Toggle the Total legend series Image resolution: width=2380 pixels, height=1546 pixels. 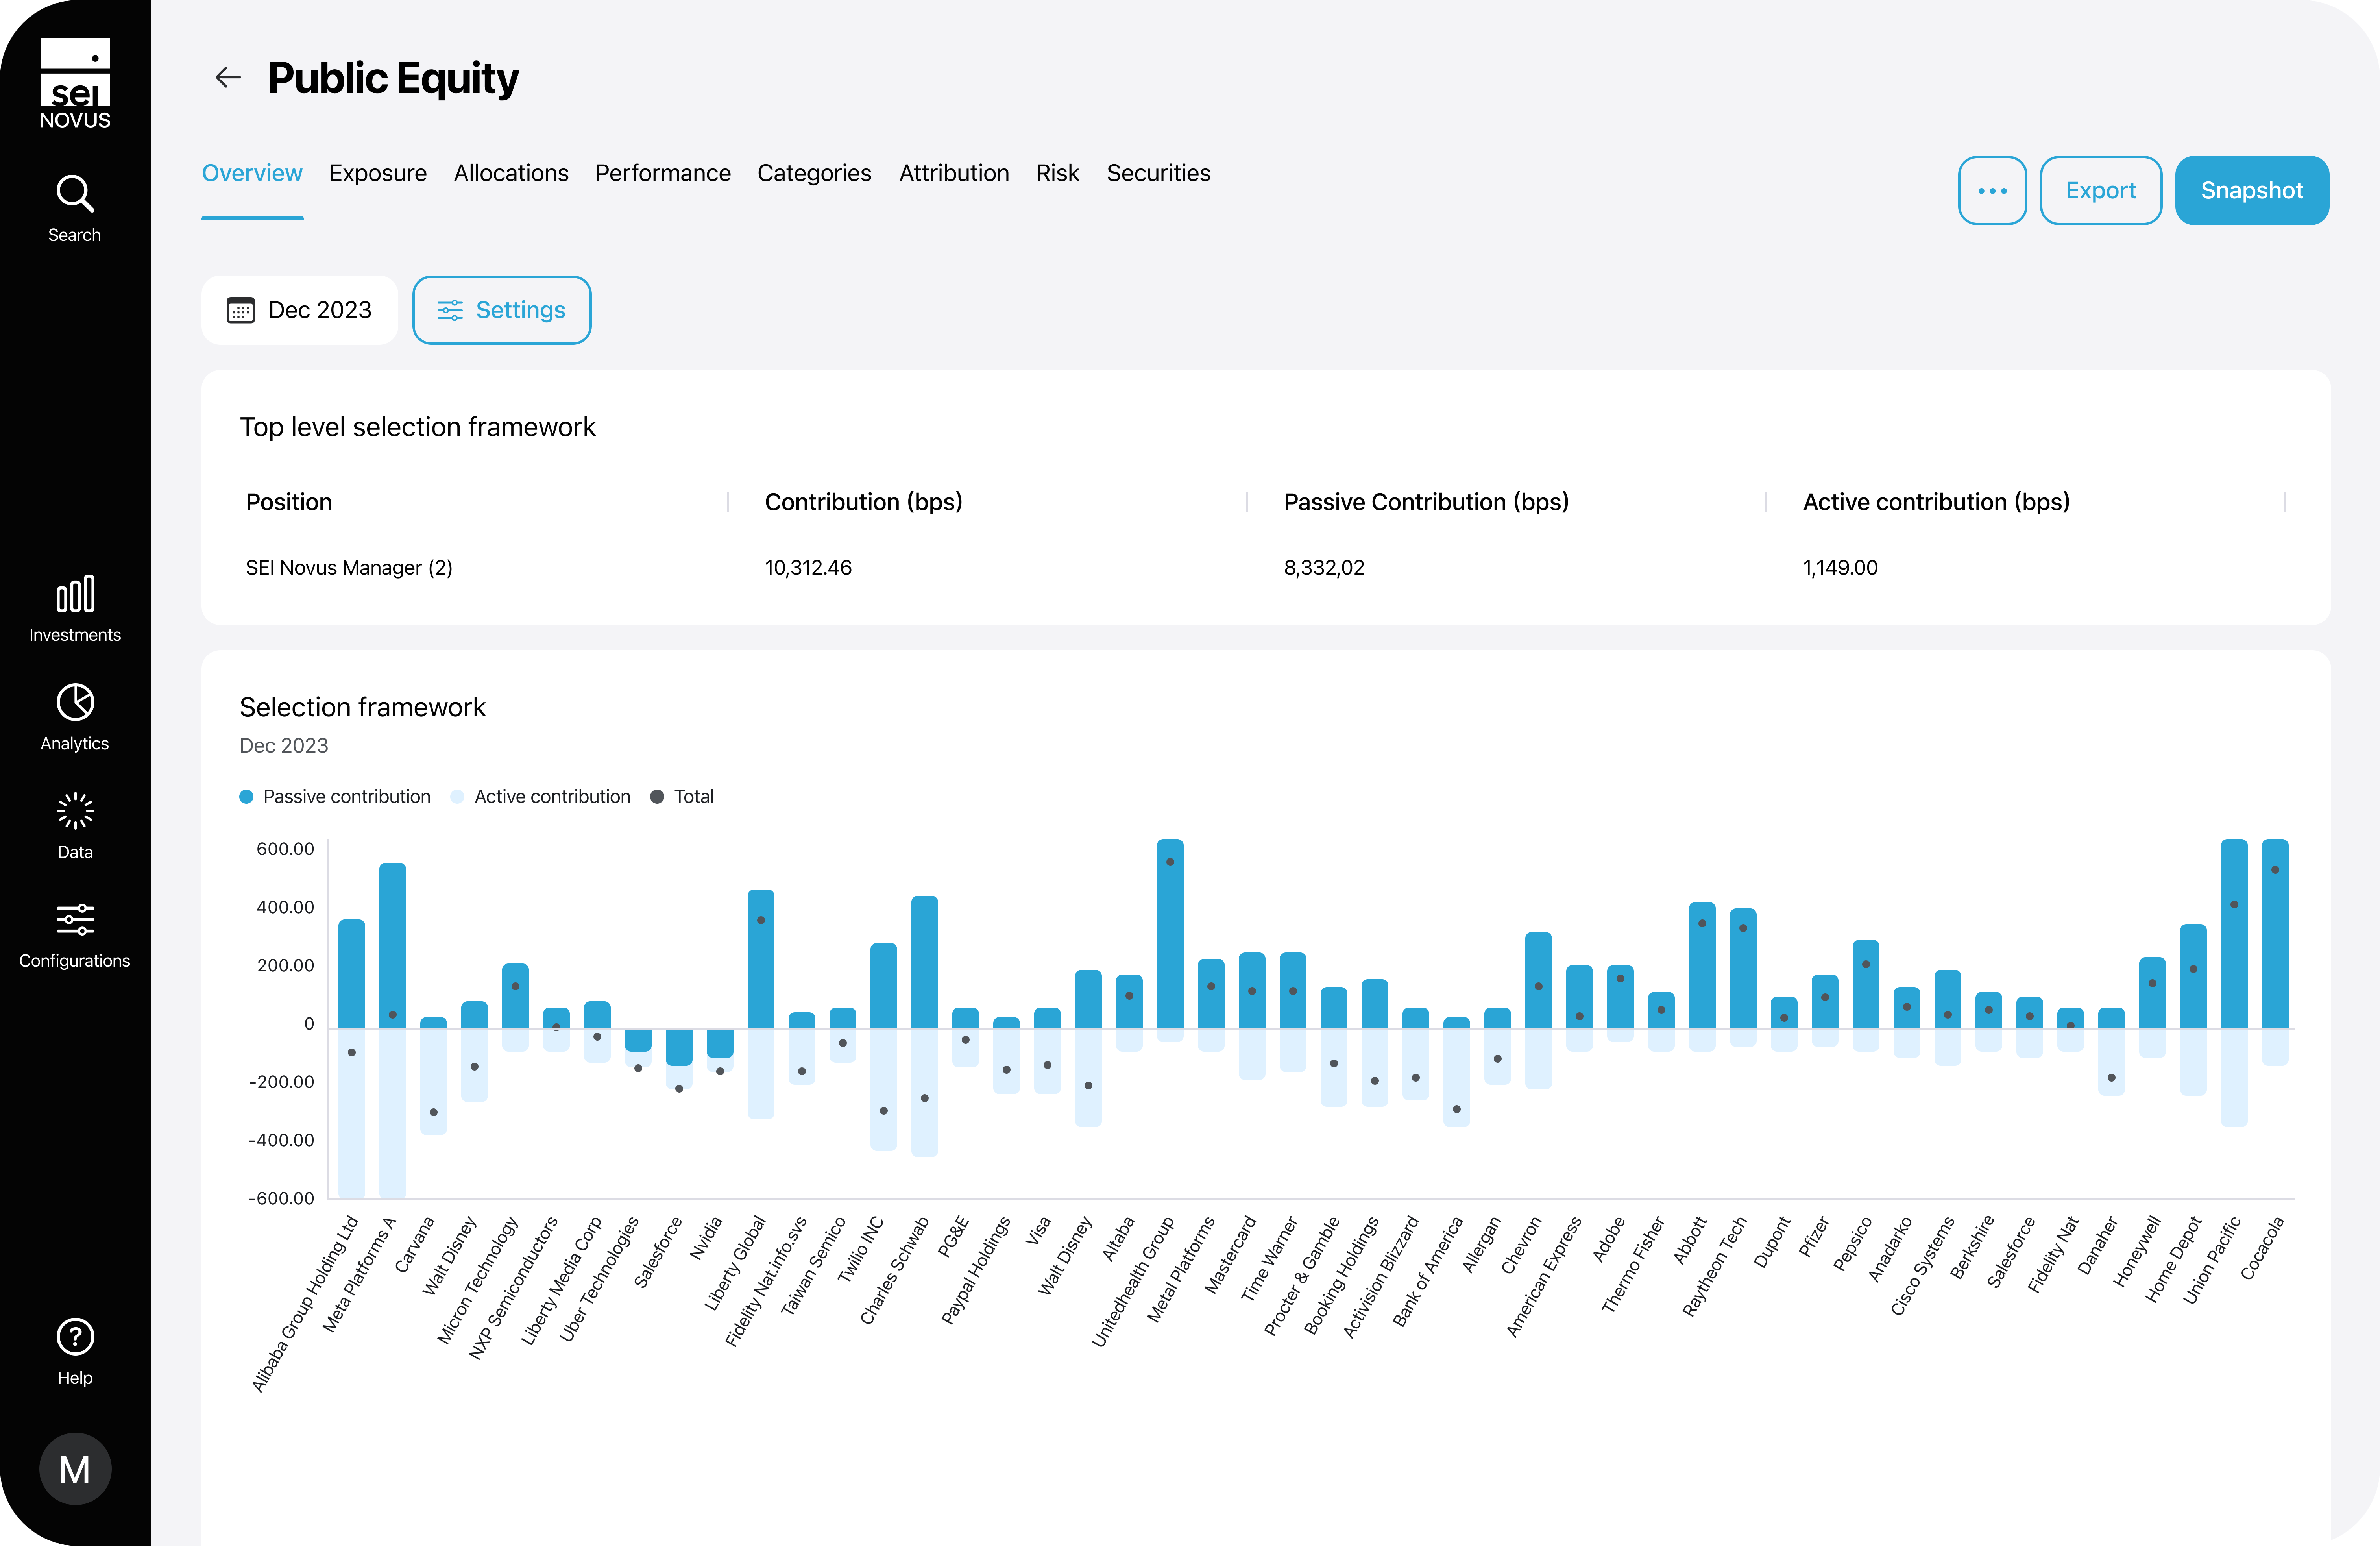(x=682, y=797)
